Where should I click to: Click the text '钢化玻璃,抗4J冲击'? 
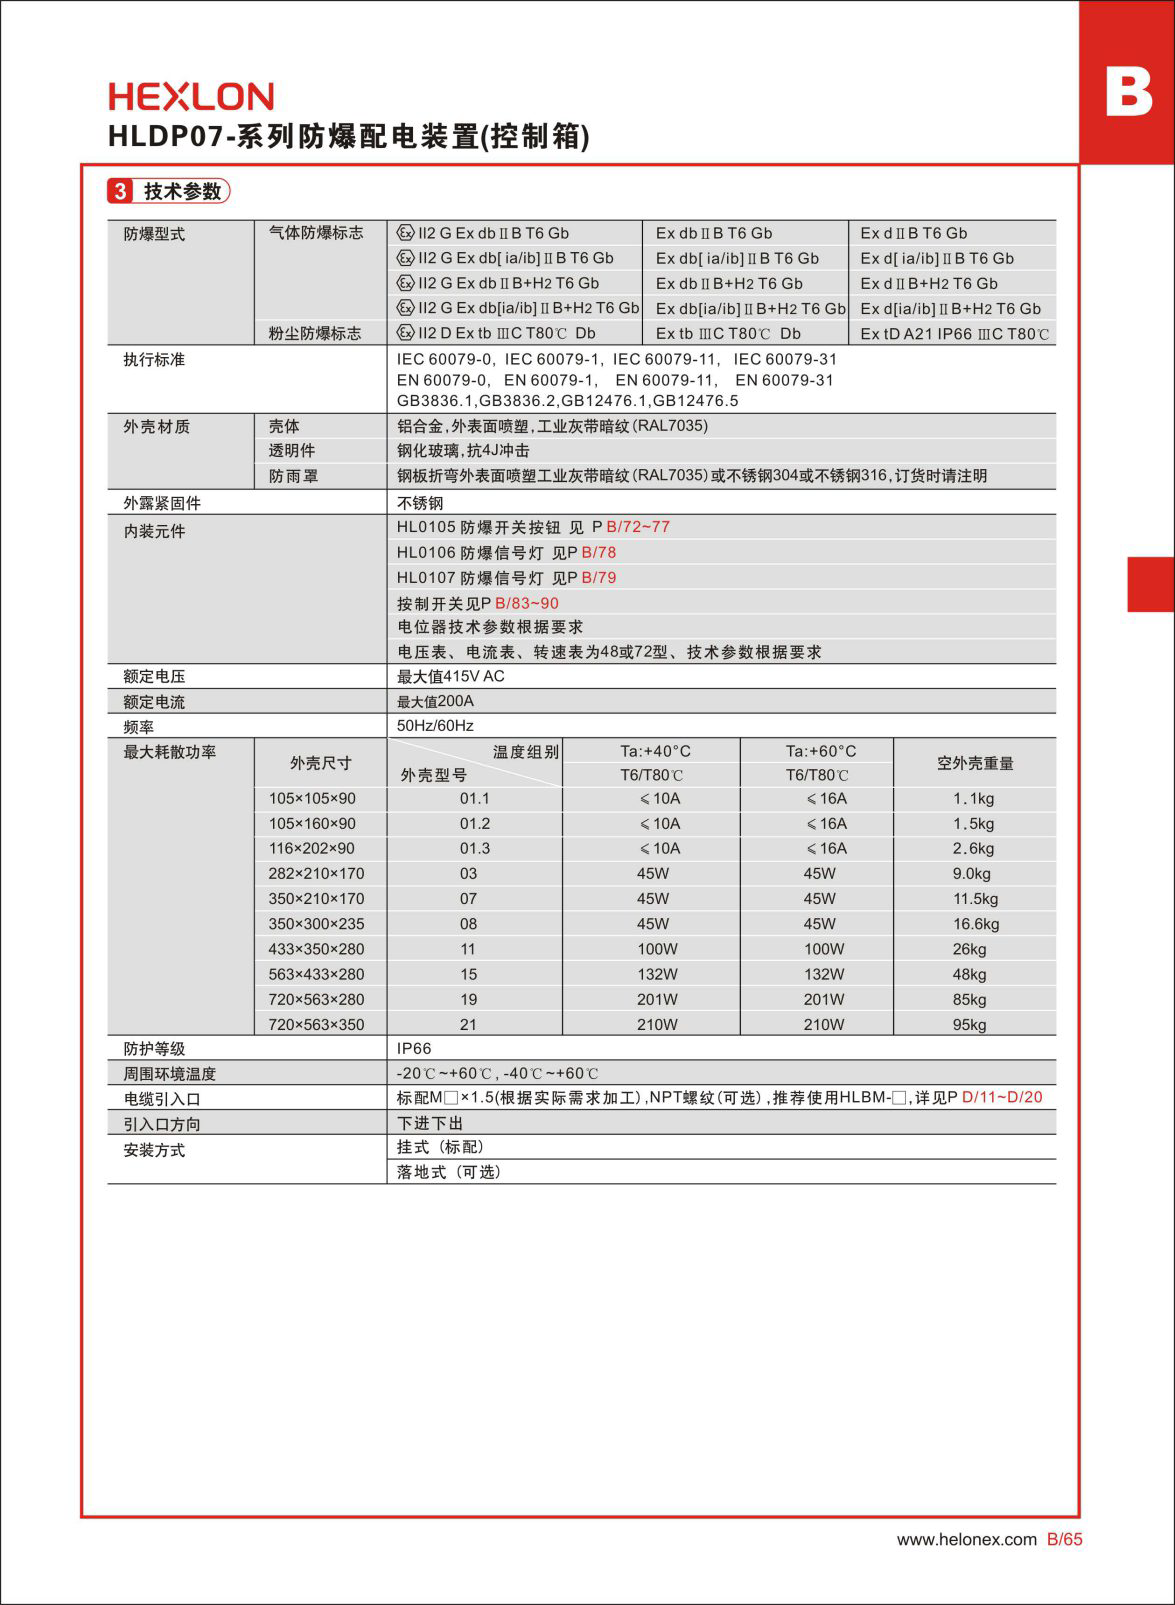[x=463, y=451]
